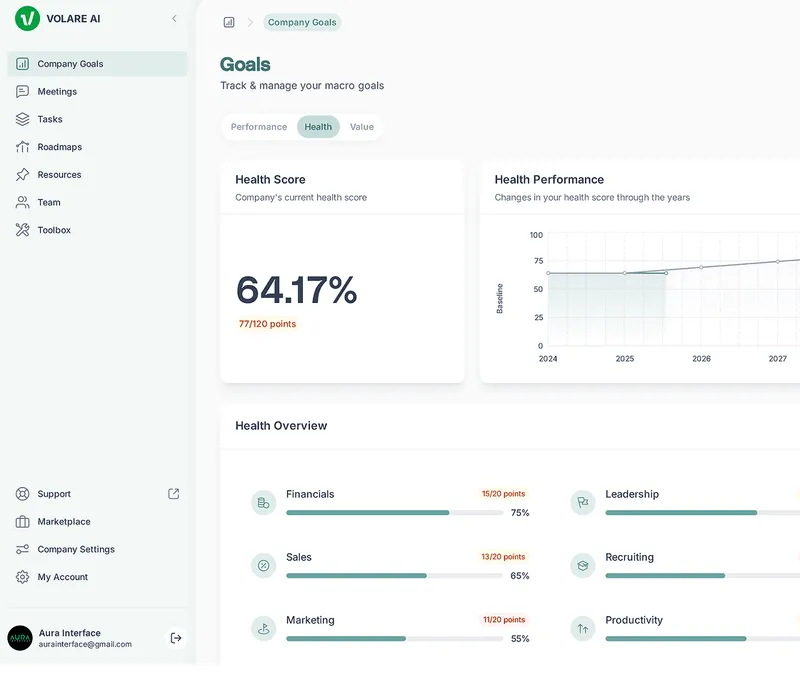The image size is (800, 680).
Task: Click the Productivity arrow icon
Action: pyautogui.click(x=582, y=628)
